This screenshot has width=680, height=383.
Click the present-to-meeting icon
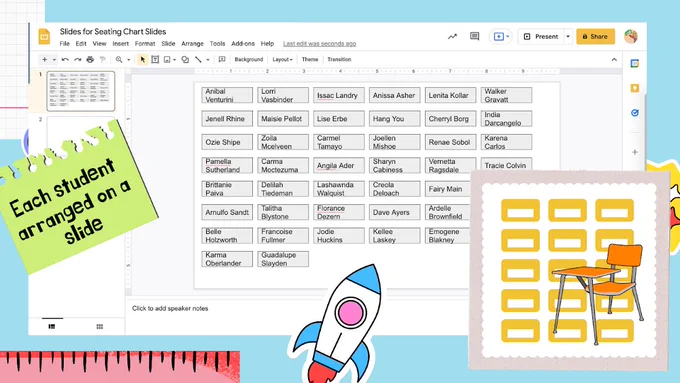pos(498,36)
